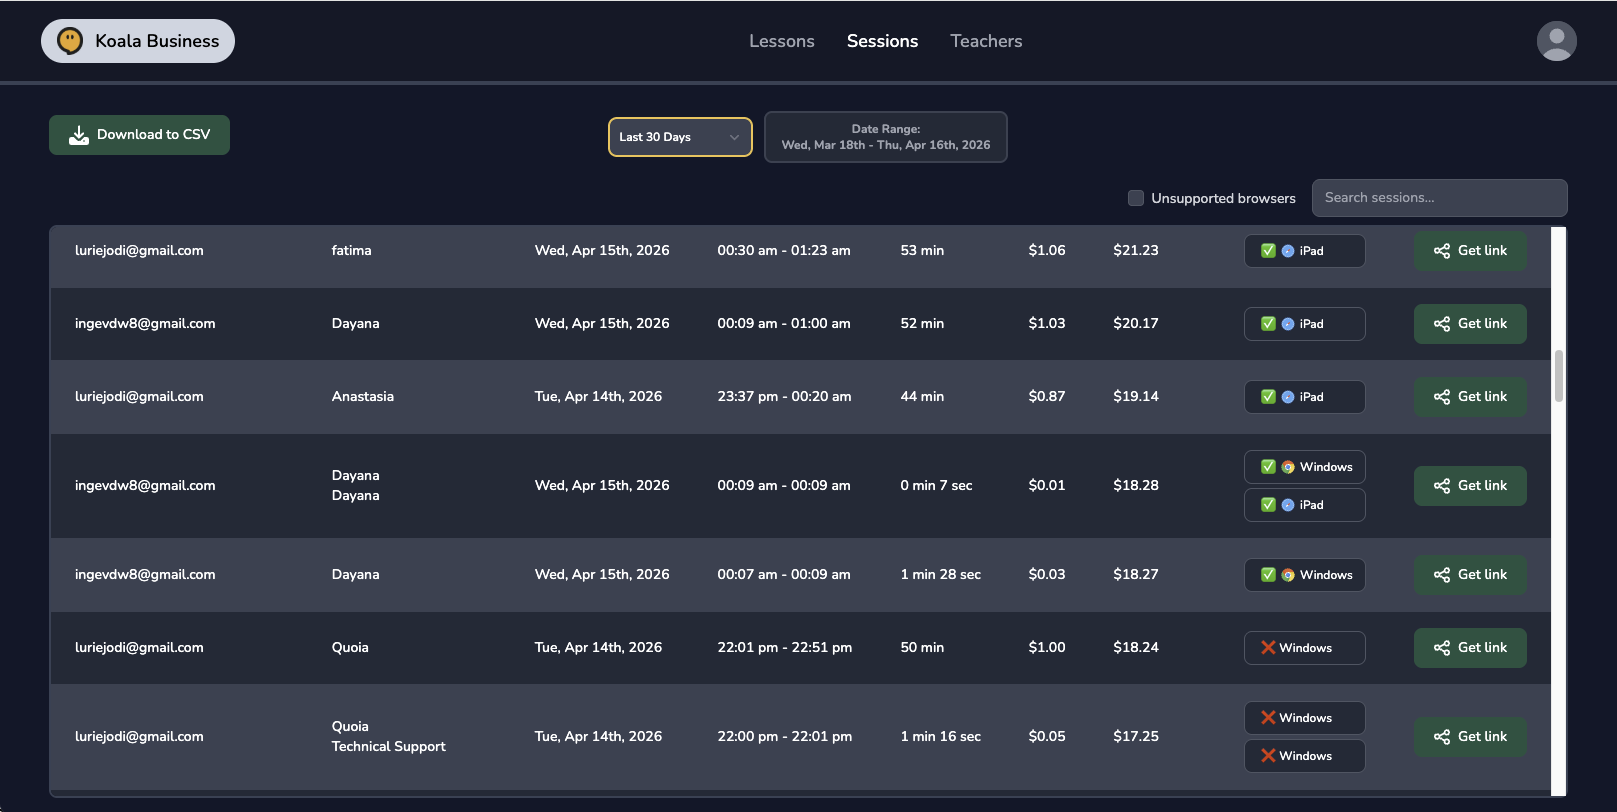Click the $21.23 amount

click(1136, 251)
